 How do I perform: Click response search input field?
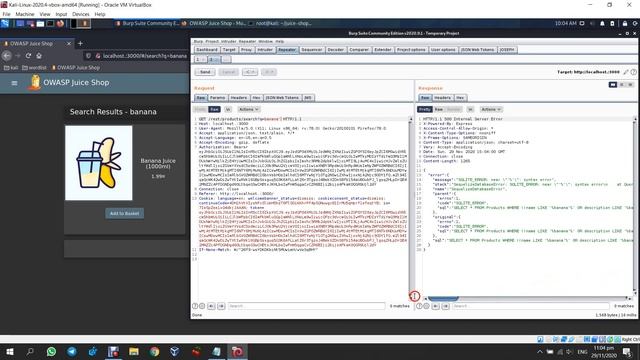[x=530, y=306]
